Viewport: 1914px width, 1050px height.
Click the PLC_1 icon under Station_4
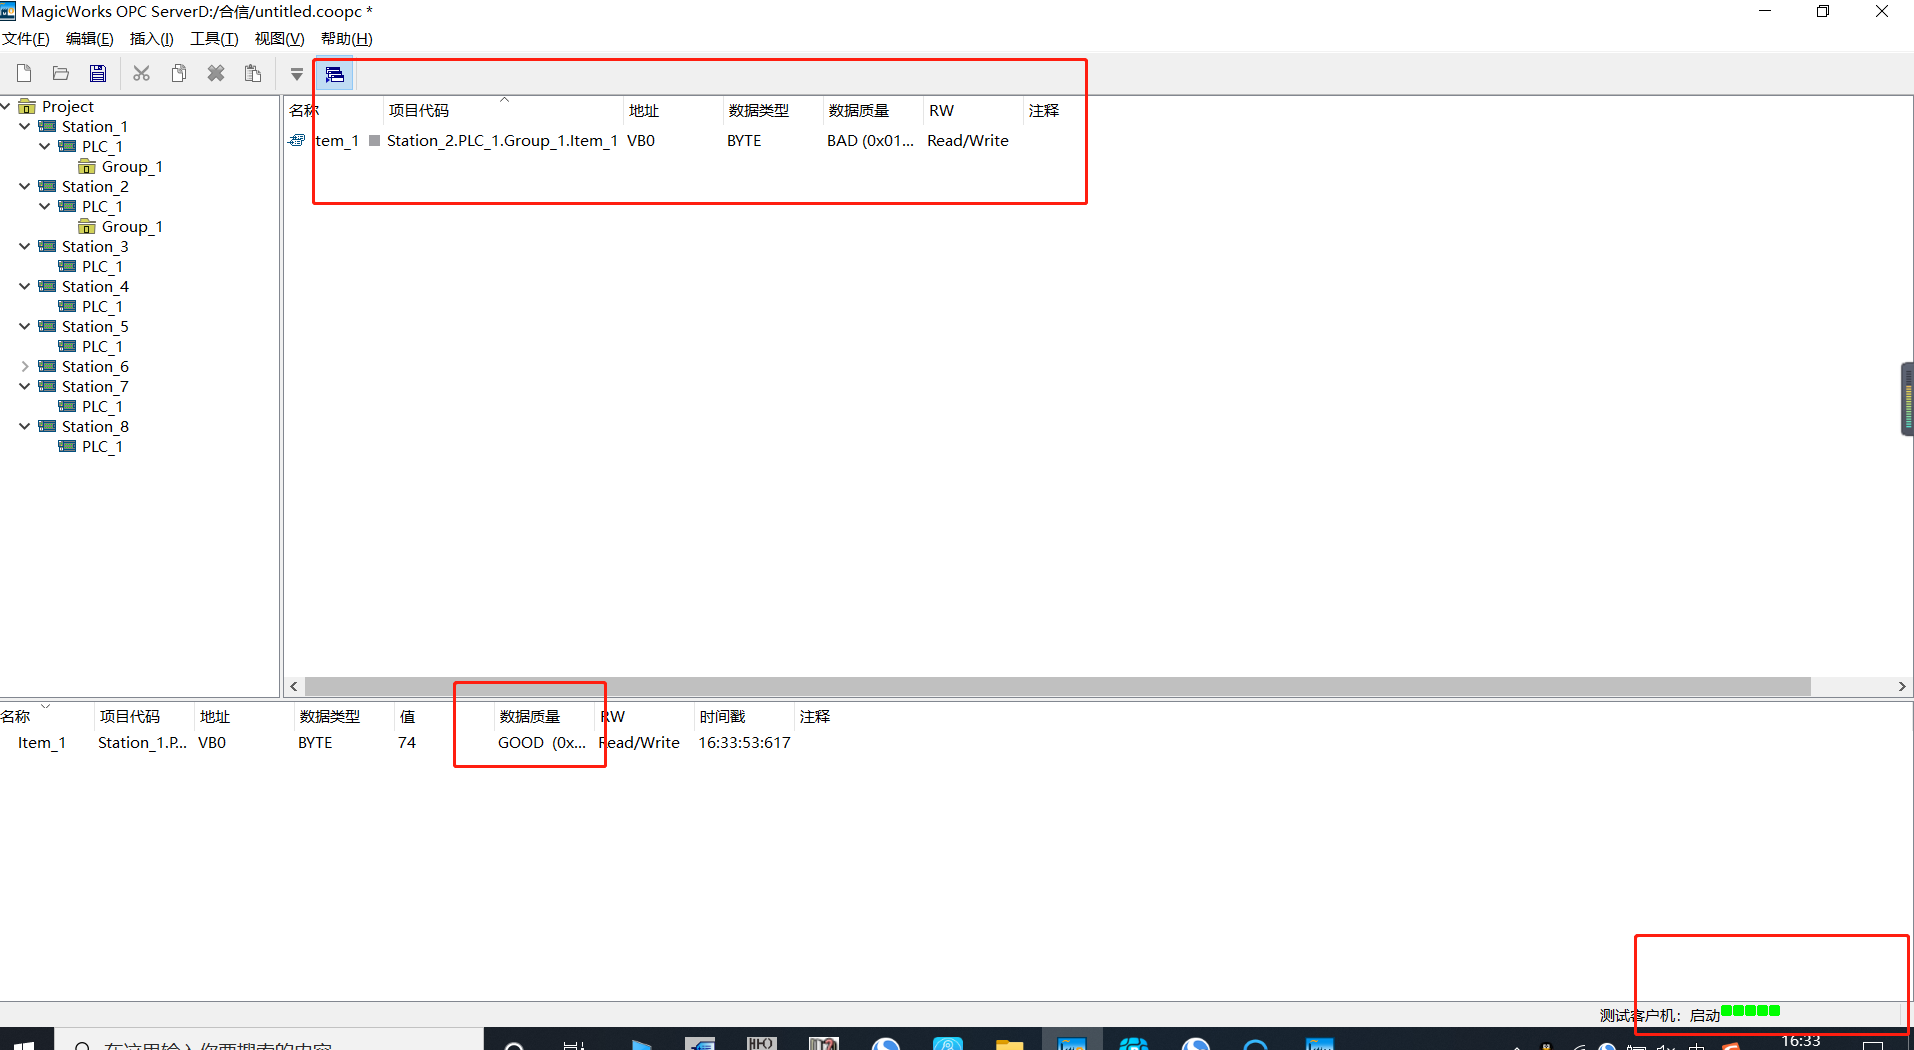(67, 306)
